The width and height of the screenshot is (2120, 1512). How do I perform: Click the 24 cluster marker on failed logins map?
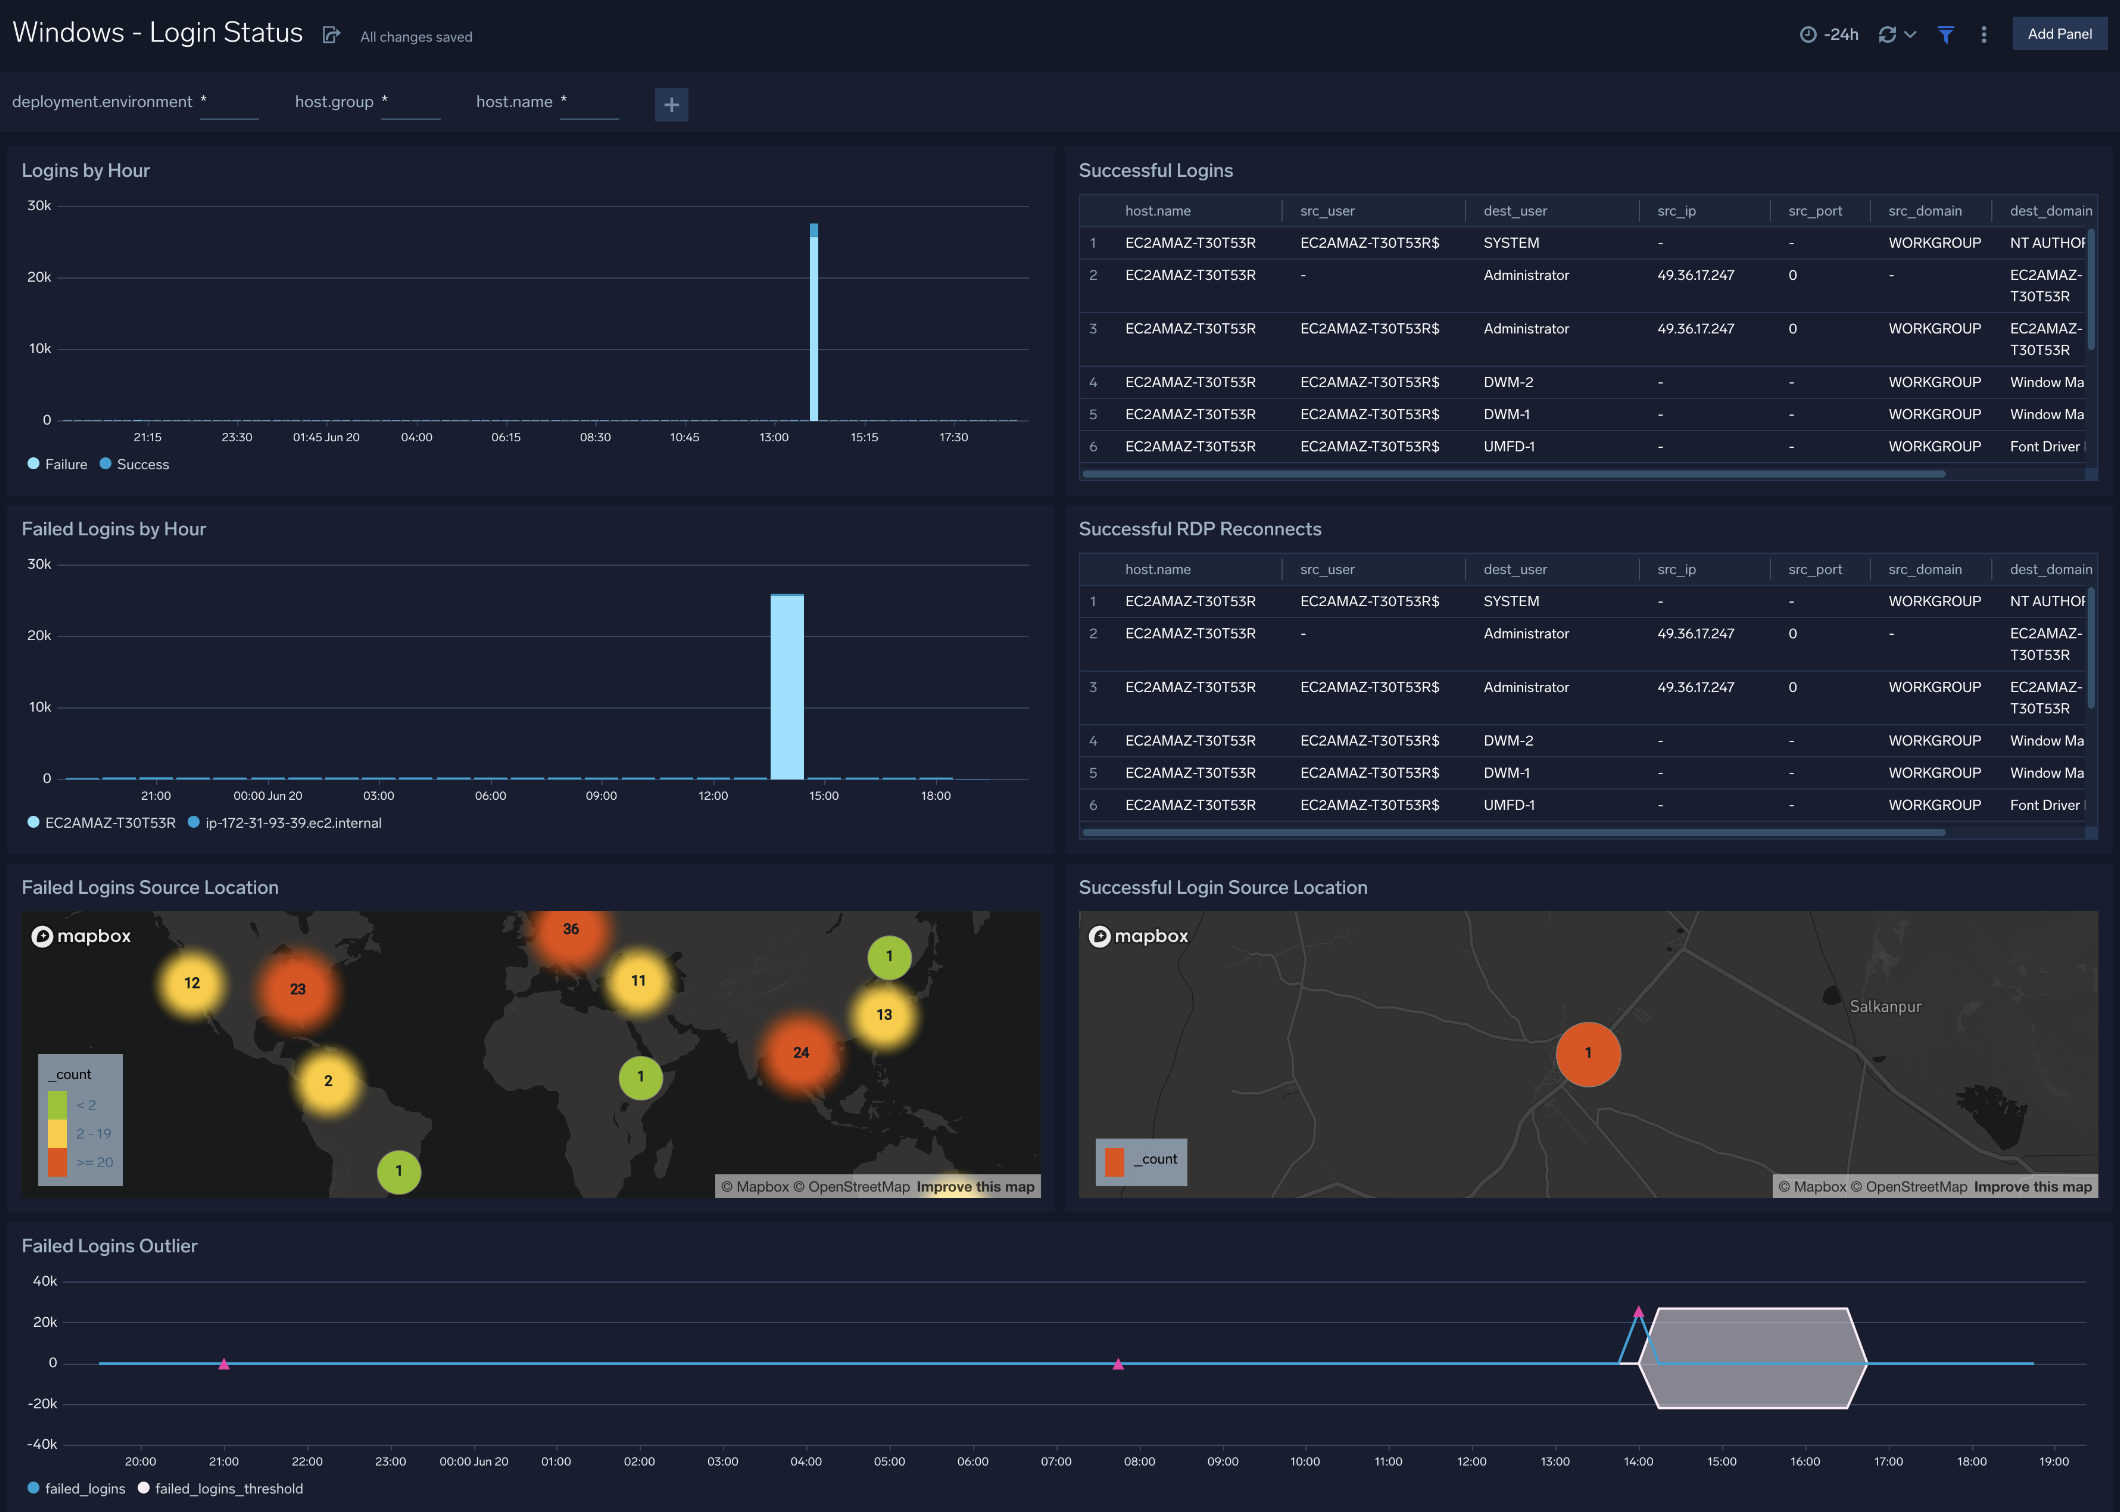pos(801,1053)
